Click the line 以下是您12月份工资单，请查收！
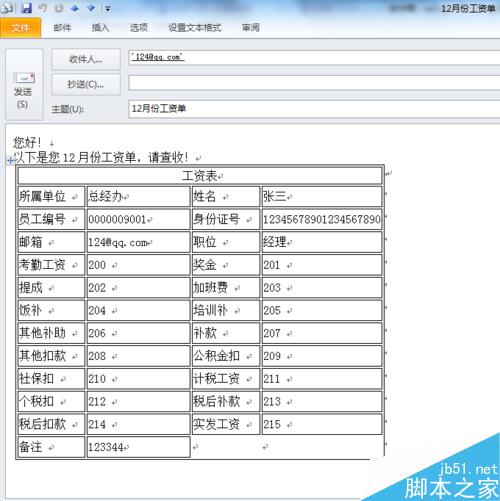Viewport: 500px width, 501px height. [101, 157]
